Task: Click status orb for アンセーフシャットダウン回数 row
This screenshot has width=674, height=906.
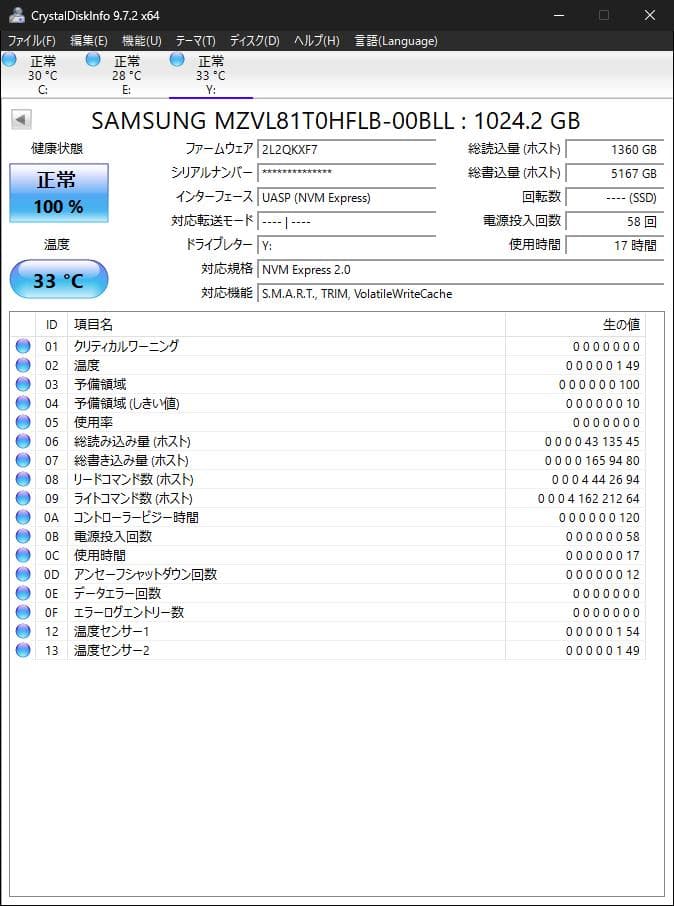Action: pos(23,574)
